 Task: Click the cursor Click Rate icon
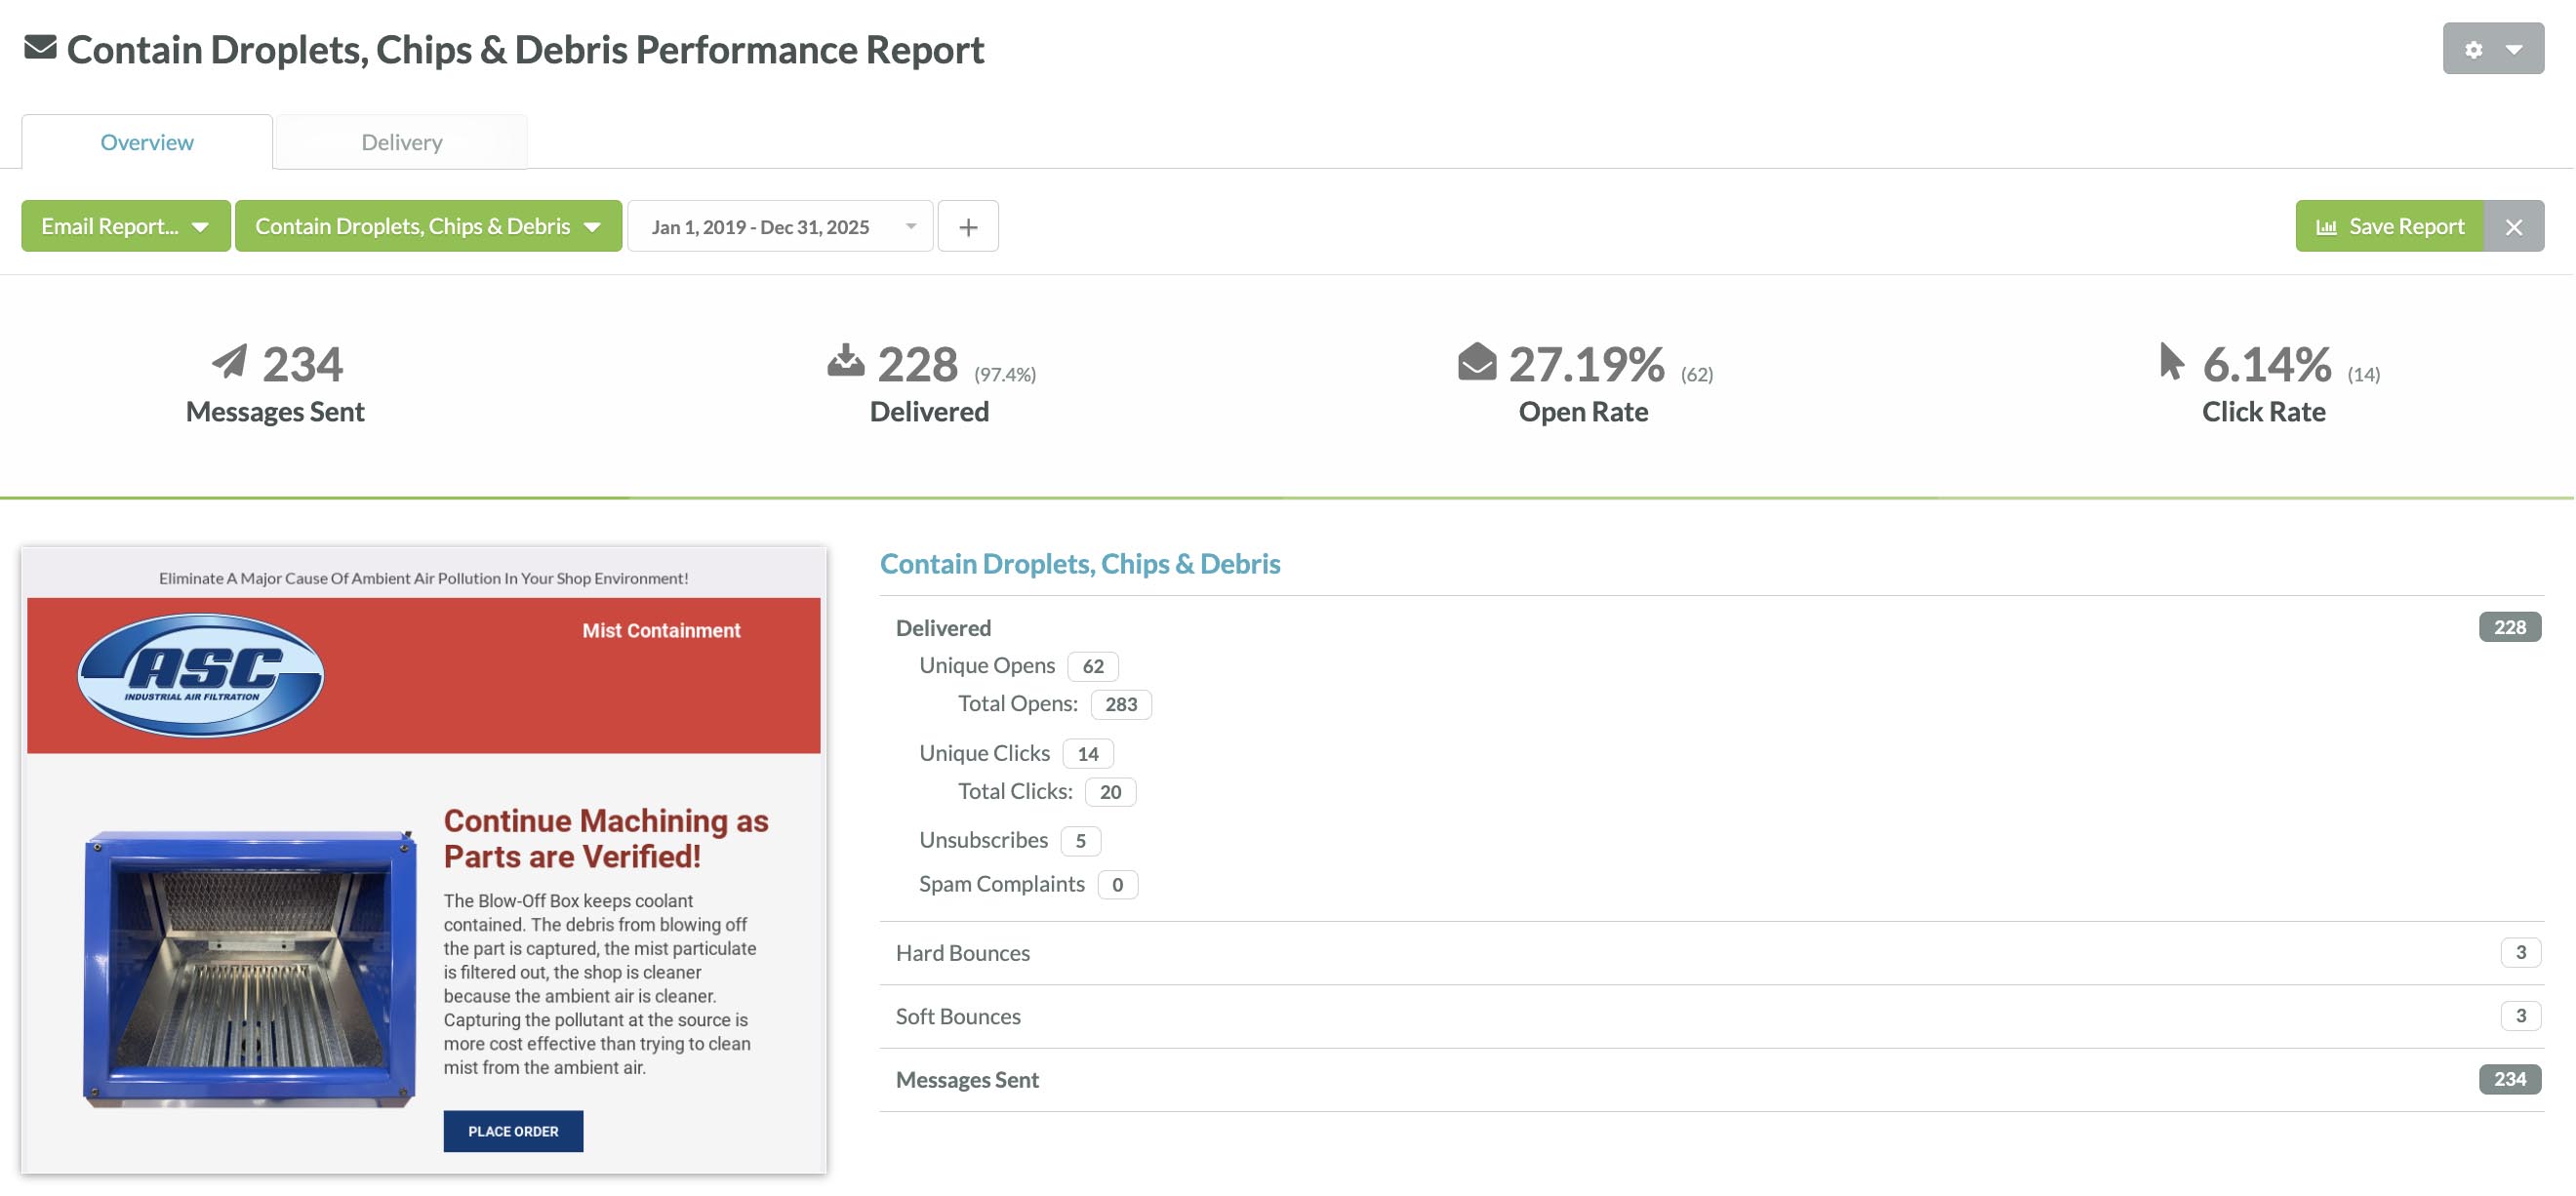point(2170,361)
